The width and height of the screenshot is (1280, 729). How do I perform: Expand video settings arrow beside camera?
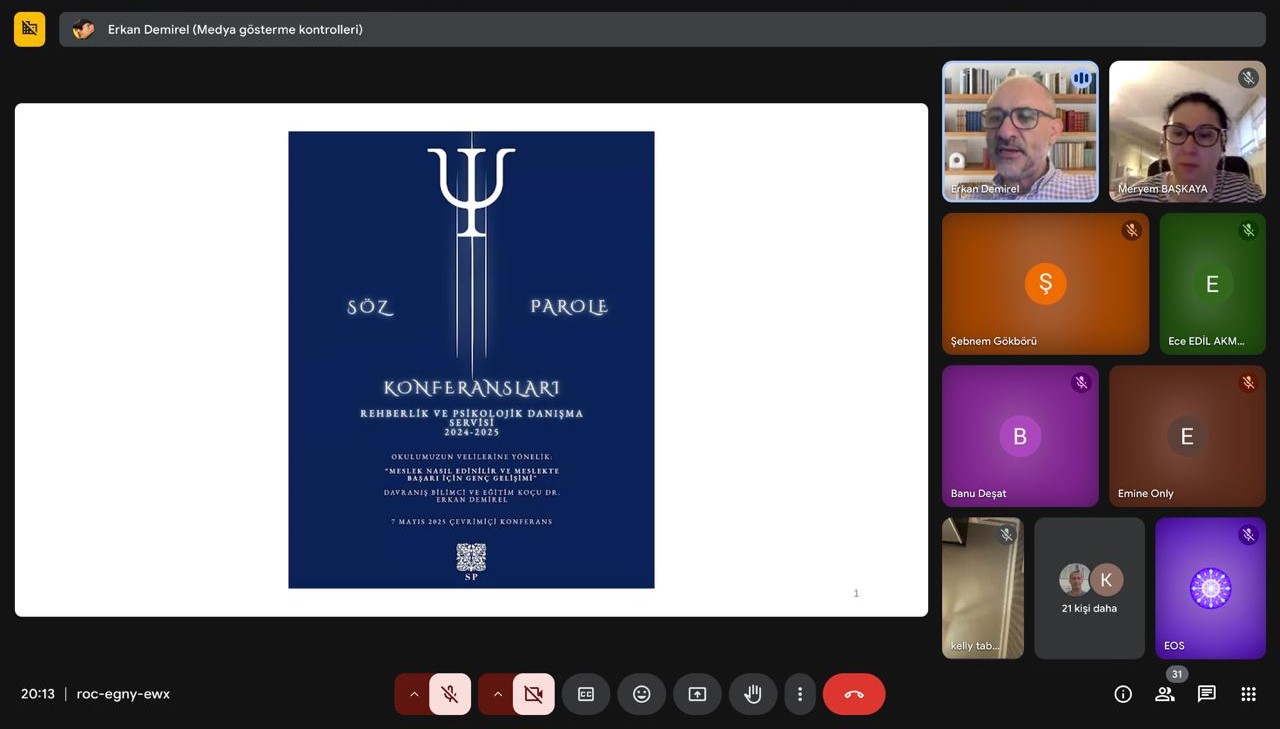[497, 694]
